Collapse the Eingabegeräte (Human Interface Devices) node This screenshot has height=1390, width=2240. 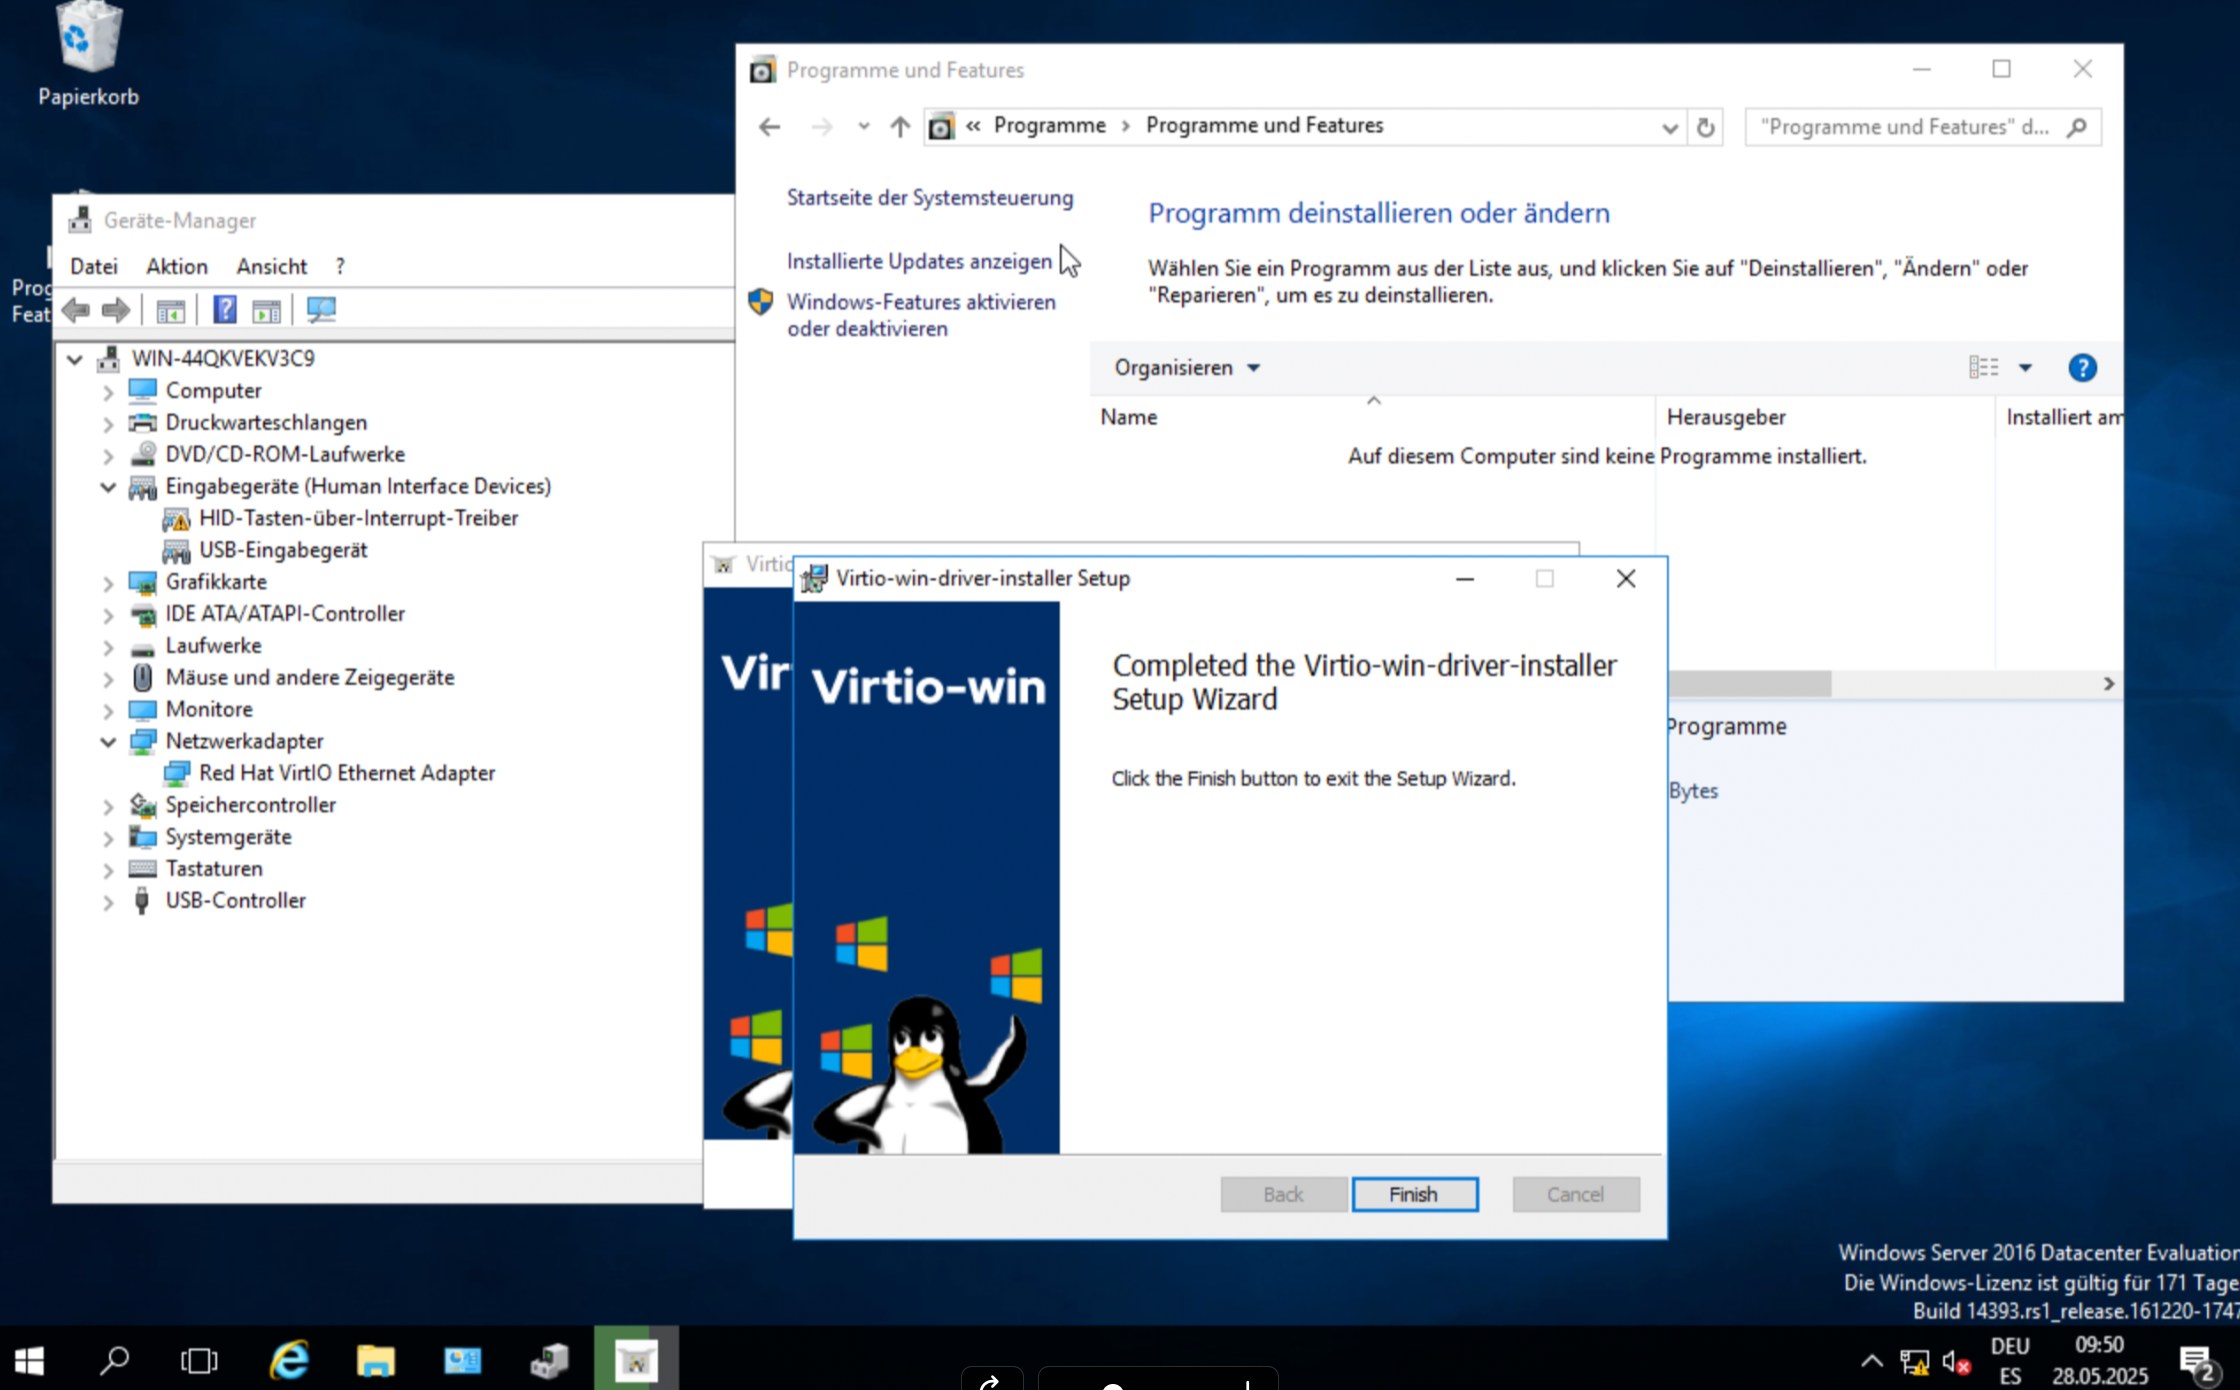tap(108, 487)
